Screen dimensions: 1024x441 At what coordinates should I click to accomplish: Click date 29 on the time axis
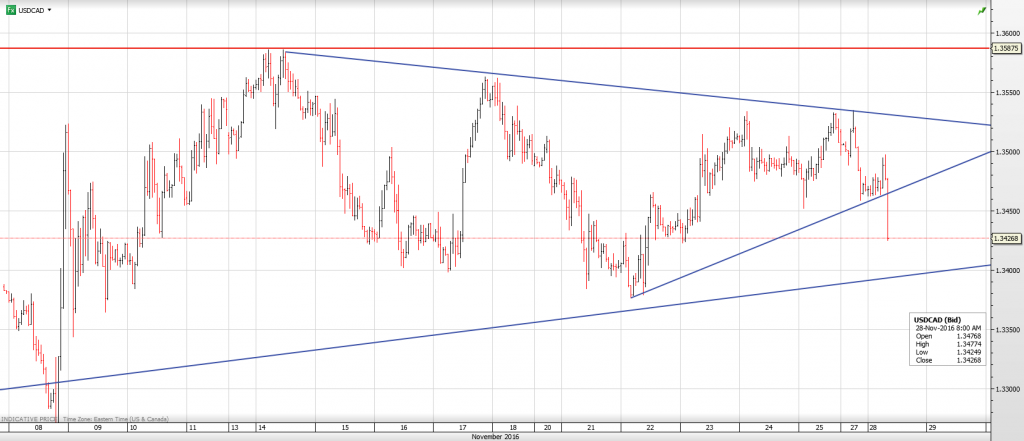coord(933,428)
